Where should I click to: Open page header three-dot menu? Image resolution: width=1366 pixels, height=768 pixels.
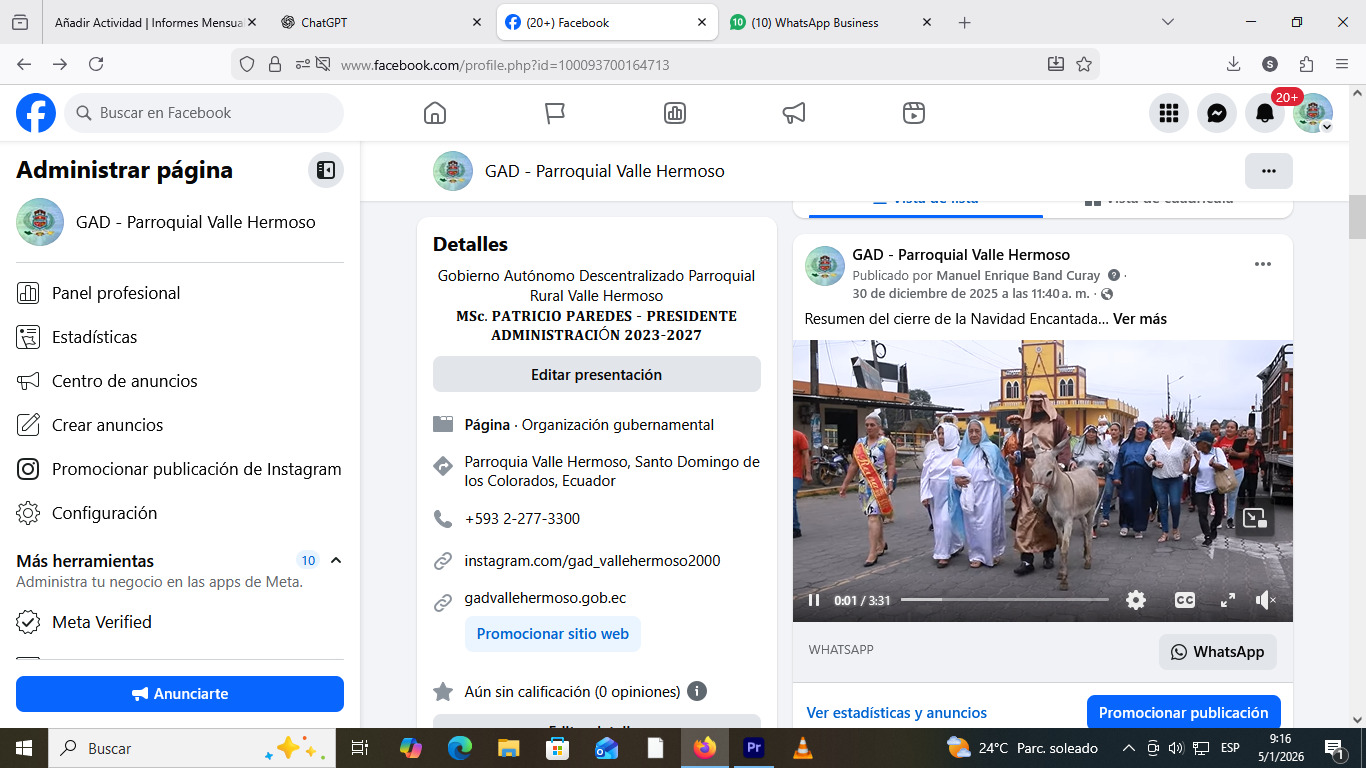pos(1268,171)
